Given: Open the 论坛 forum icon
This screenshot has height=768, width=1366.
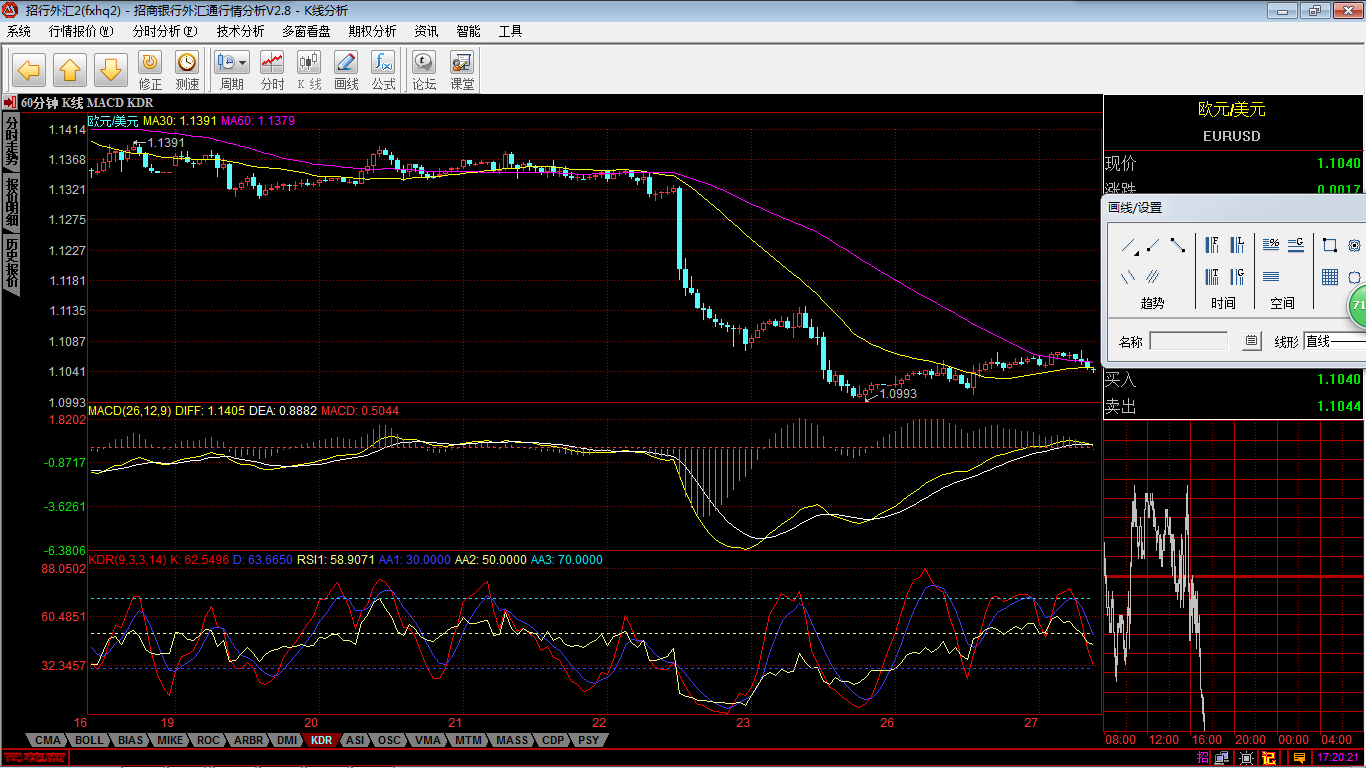Looking at the screenshot, I should point(424,70).
